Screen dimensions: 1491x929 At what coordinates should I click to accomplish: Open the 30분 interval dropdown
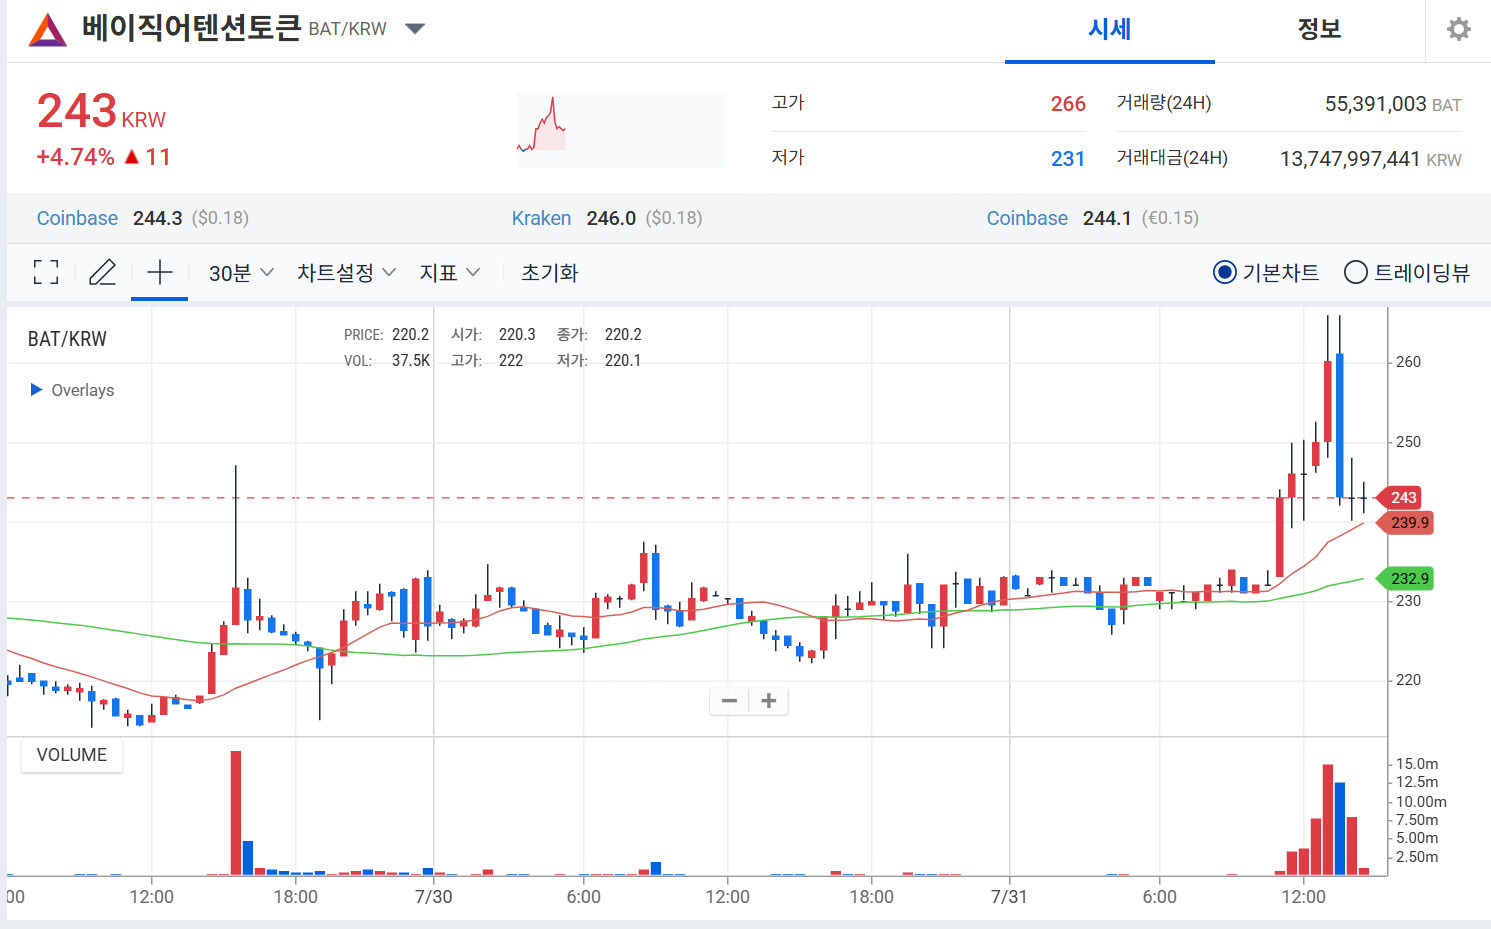(x=241, y=273)
